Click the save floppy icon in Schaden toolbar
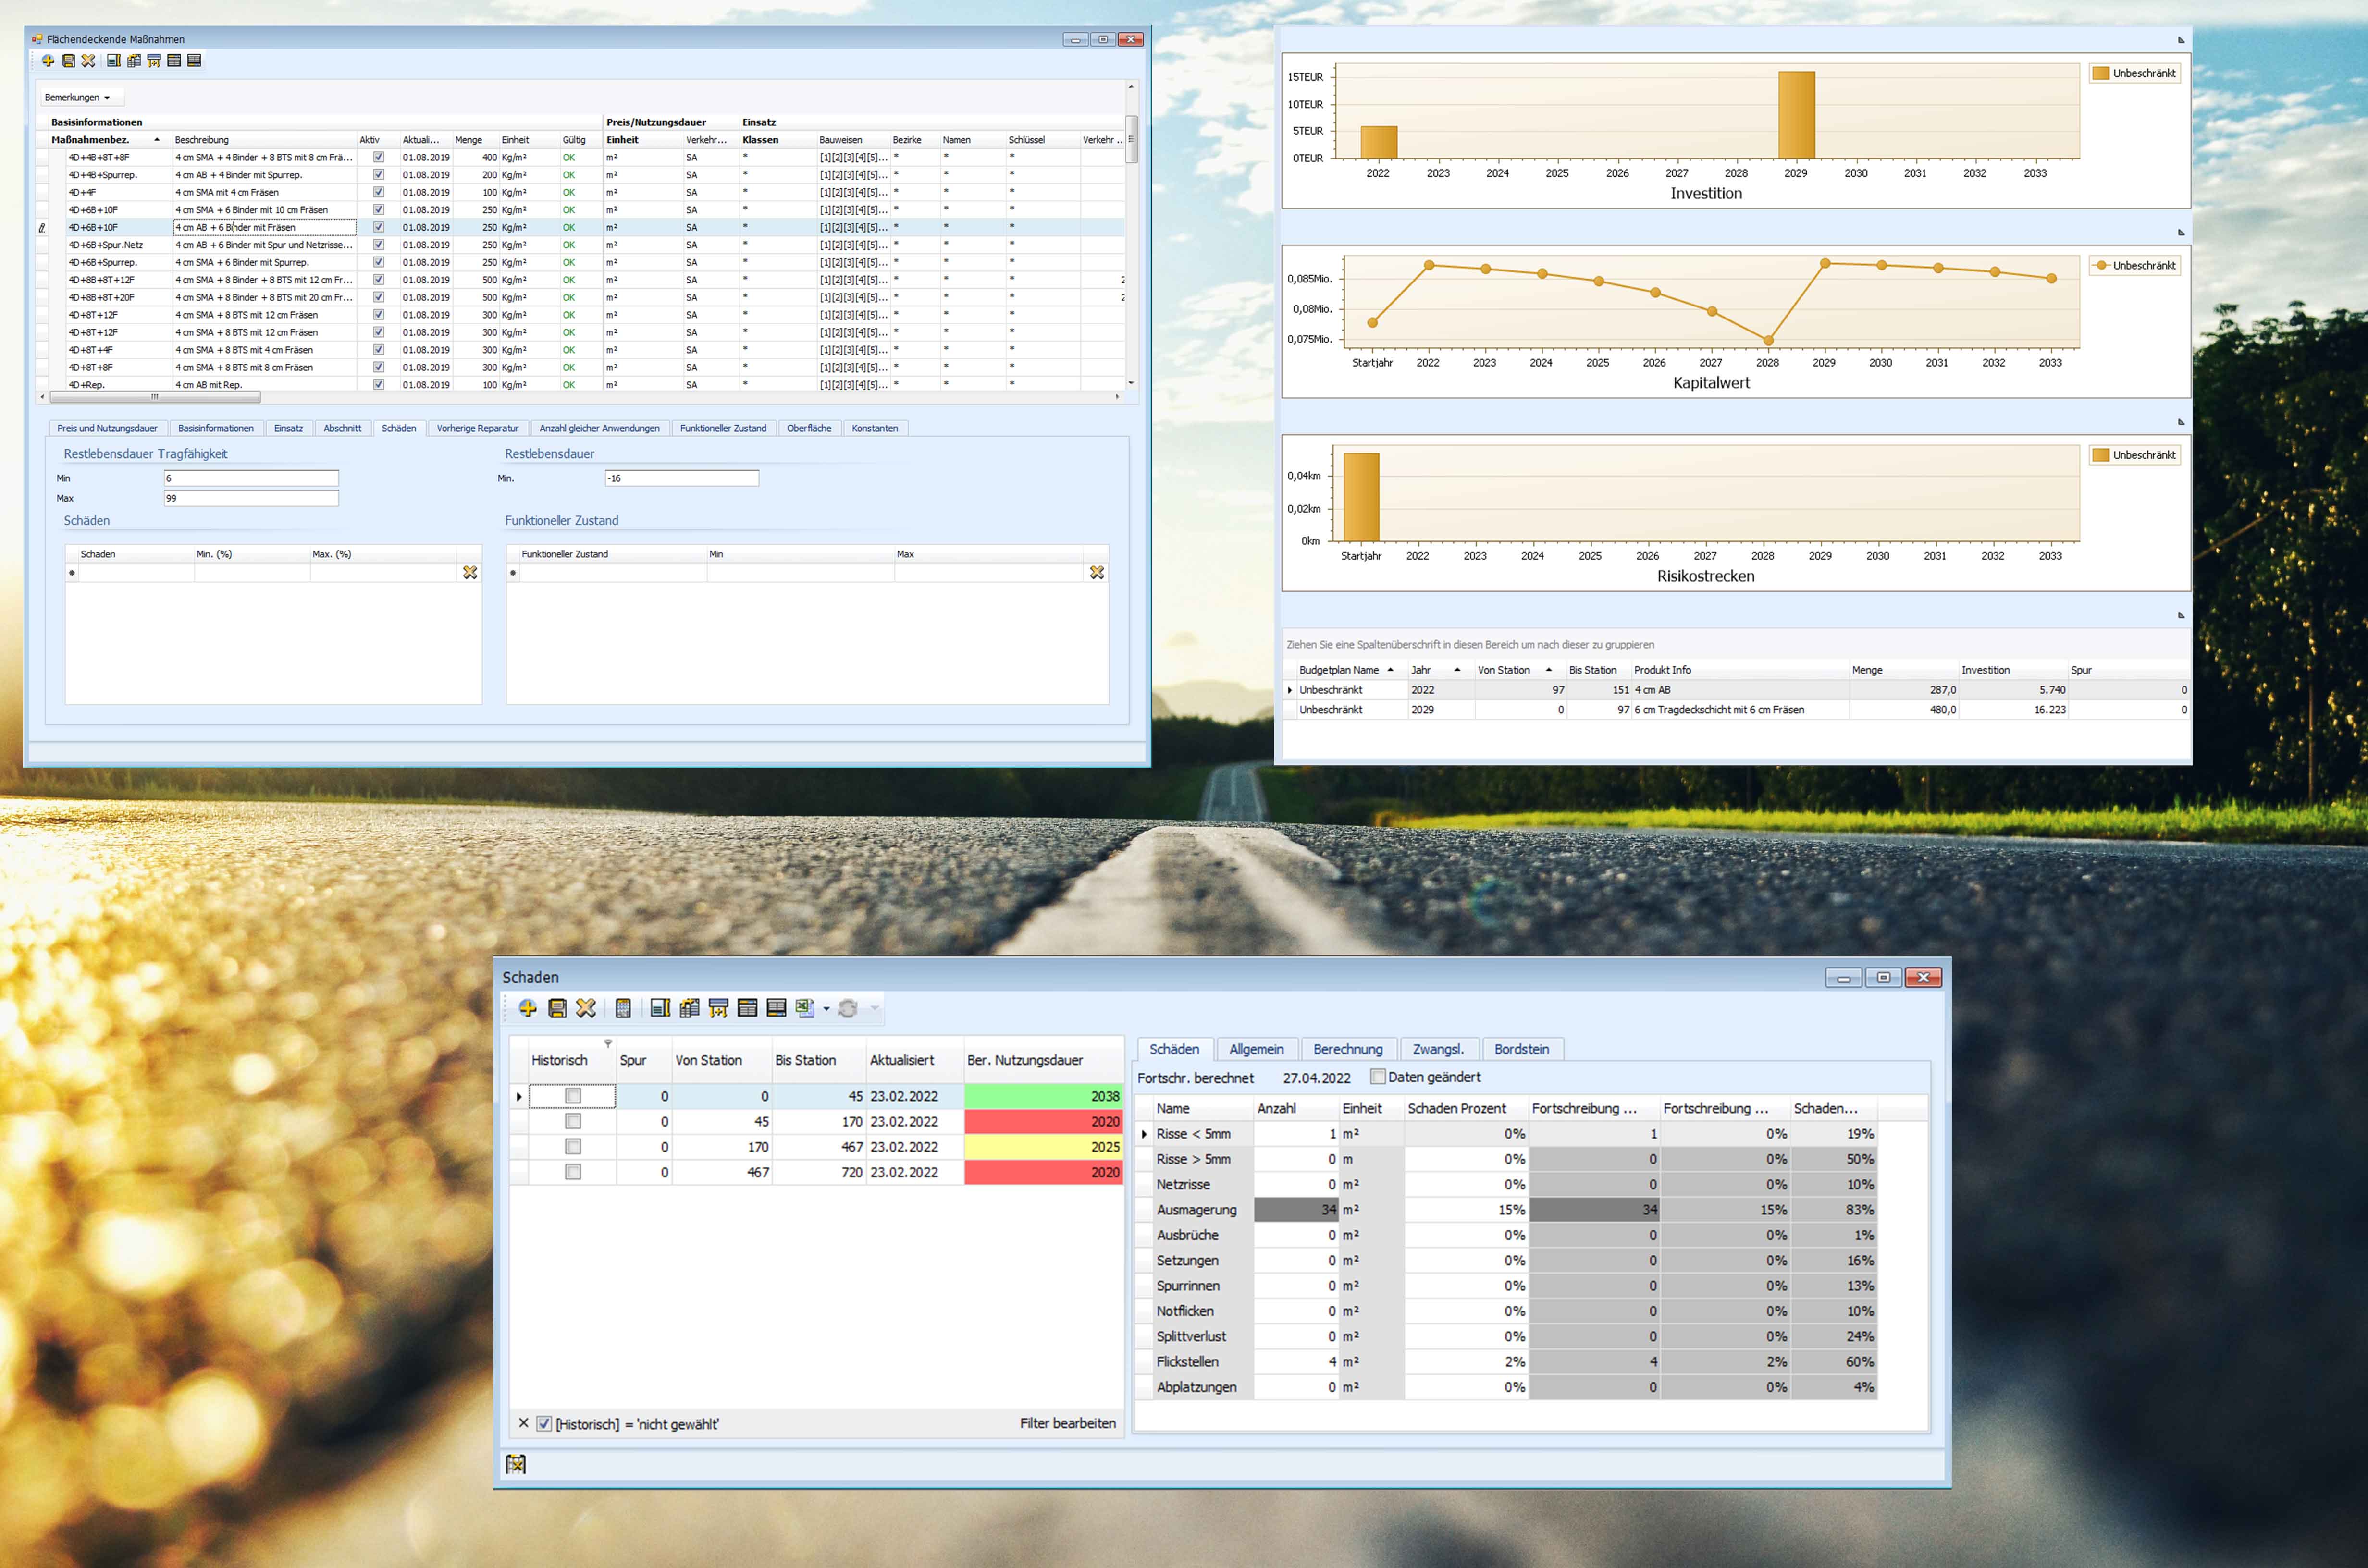 tap(557, 1008)
